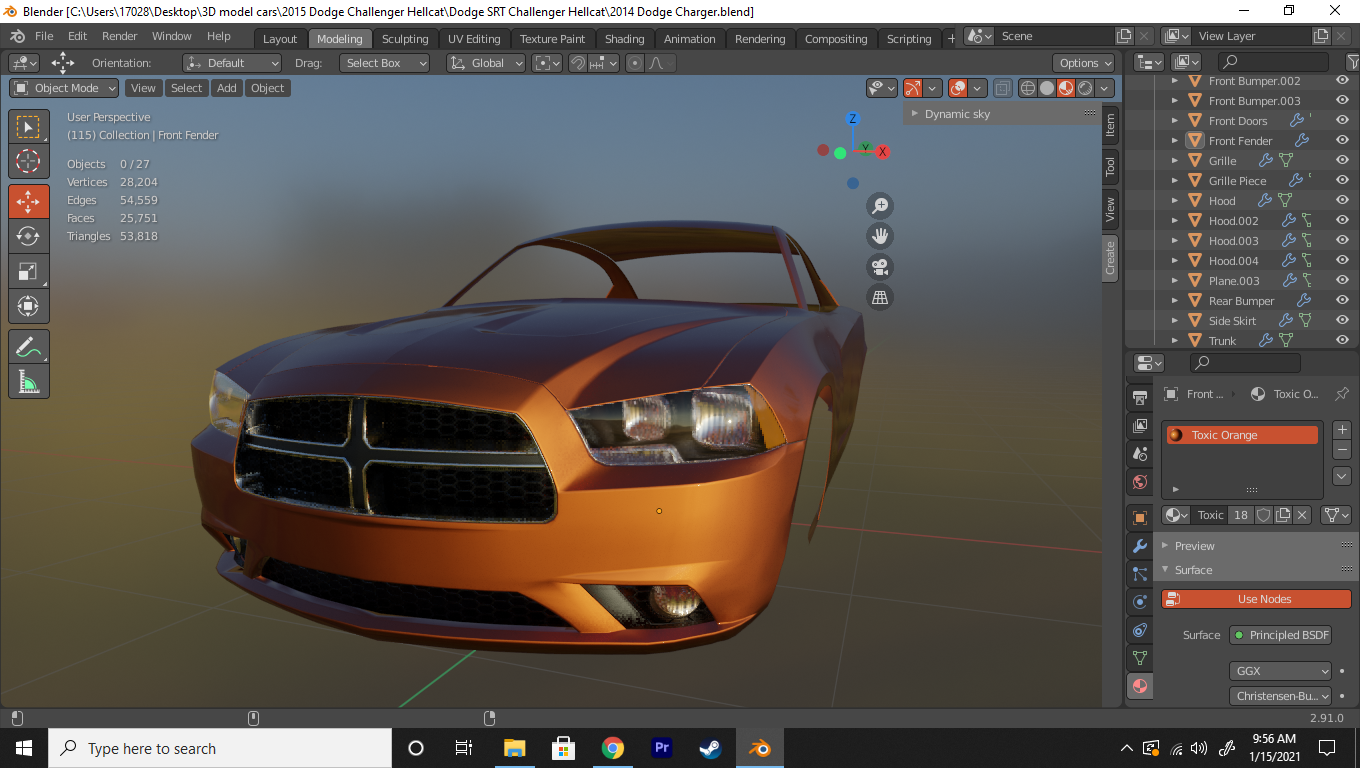Click the Outliner search field
This screenshot has width=1360, height=768.
tap(1275, 62)
